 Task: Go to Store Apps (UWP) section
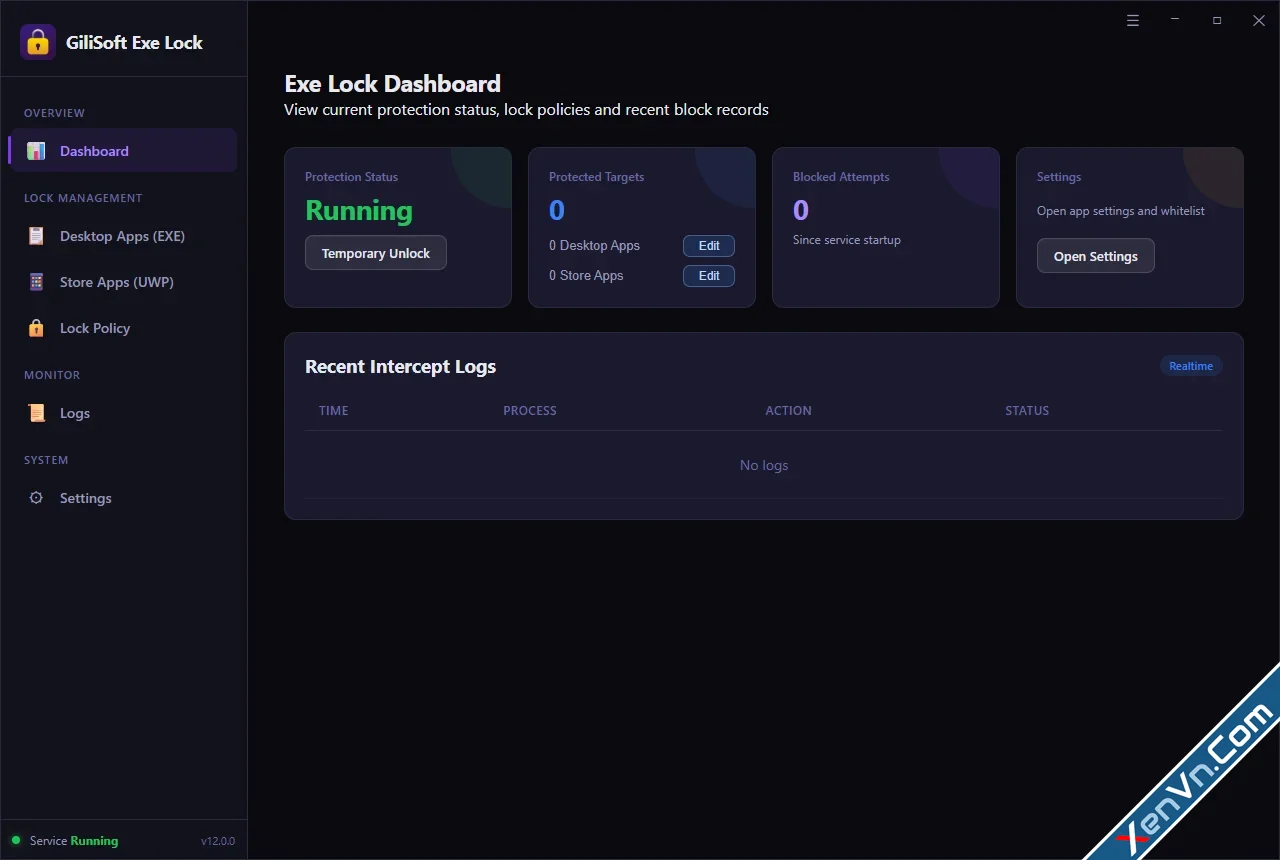pyautogui.click(x=124, y=282)
